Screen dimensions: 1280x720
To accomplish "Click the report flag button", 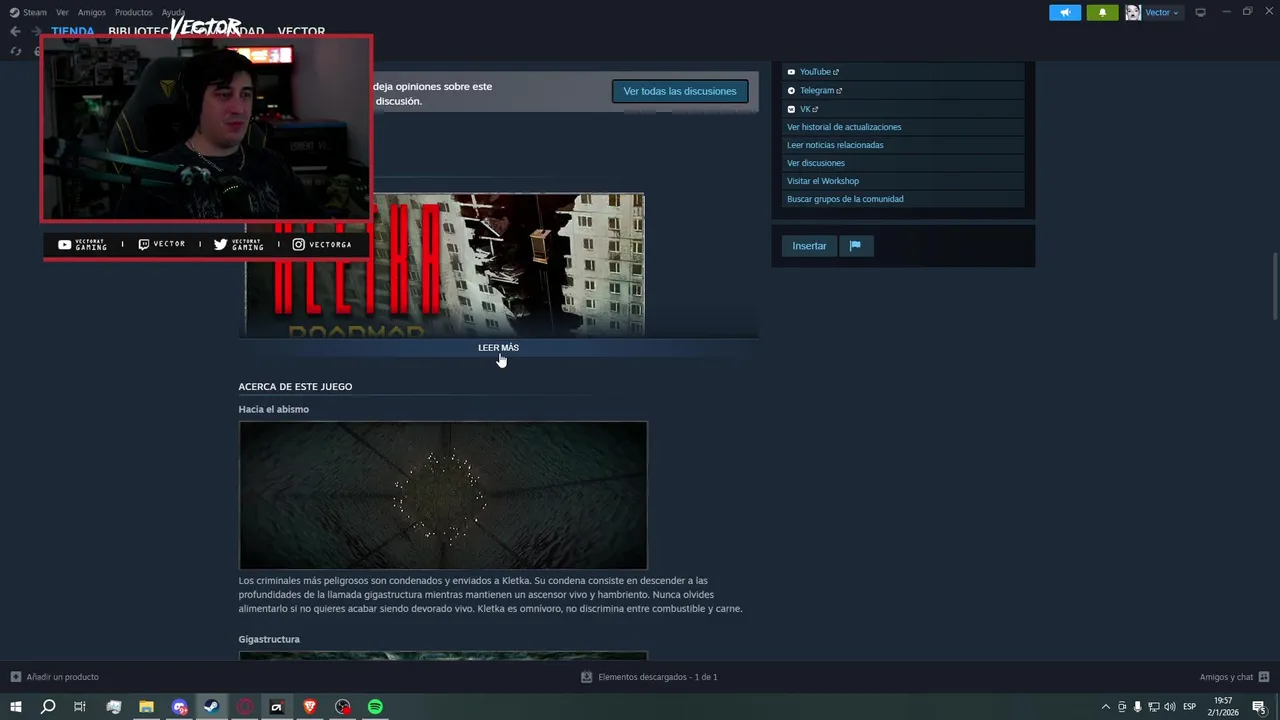I will coord(855,246).
